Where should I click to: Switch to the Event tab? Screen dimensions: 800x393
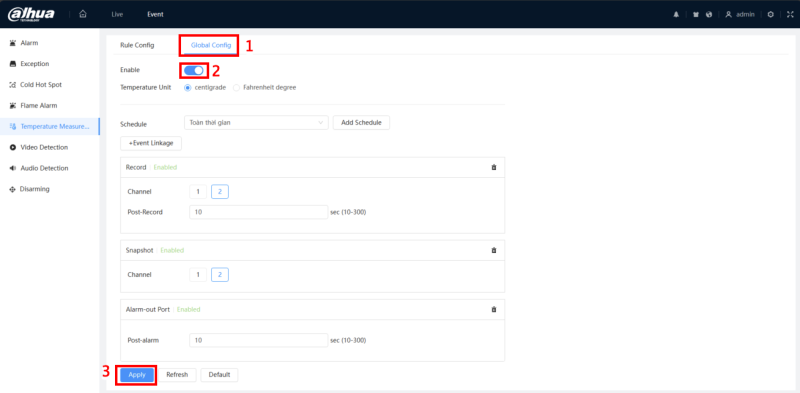click(155, 14)
